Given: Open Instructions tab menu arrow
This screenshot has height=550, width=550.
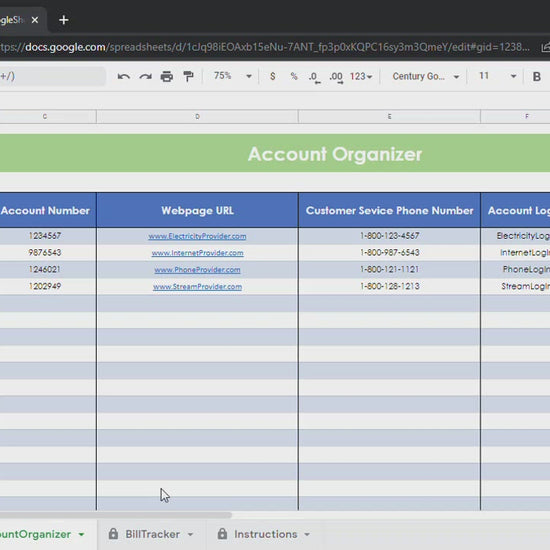Looking at the screenshot, I should [307, 534].
